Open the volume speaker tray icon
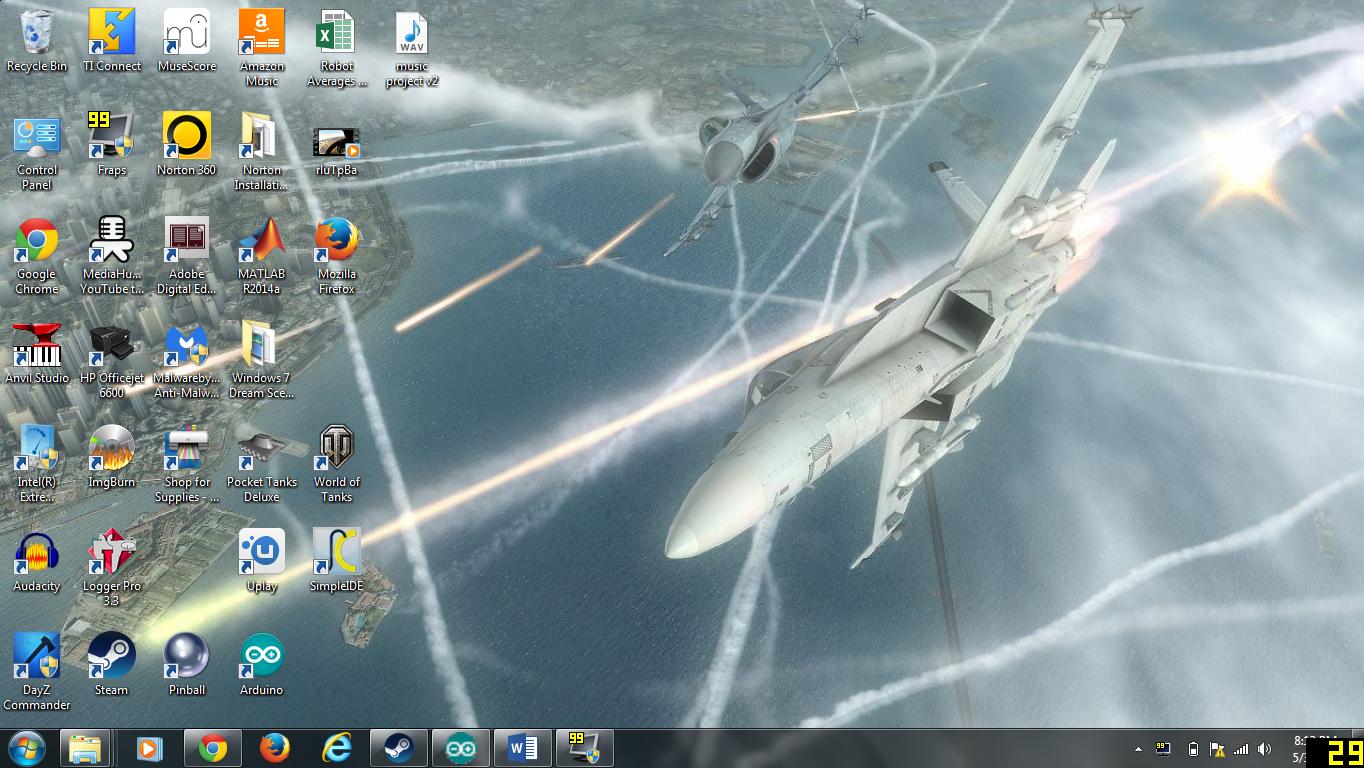The image size is (1364, 768). click(1265, 749)
